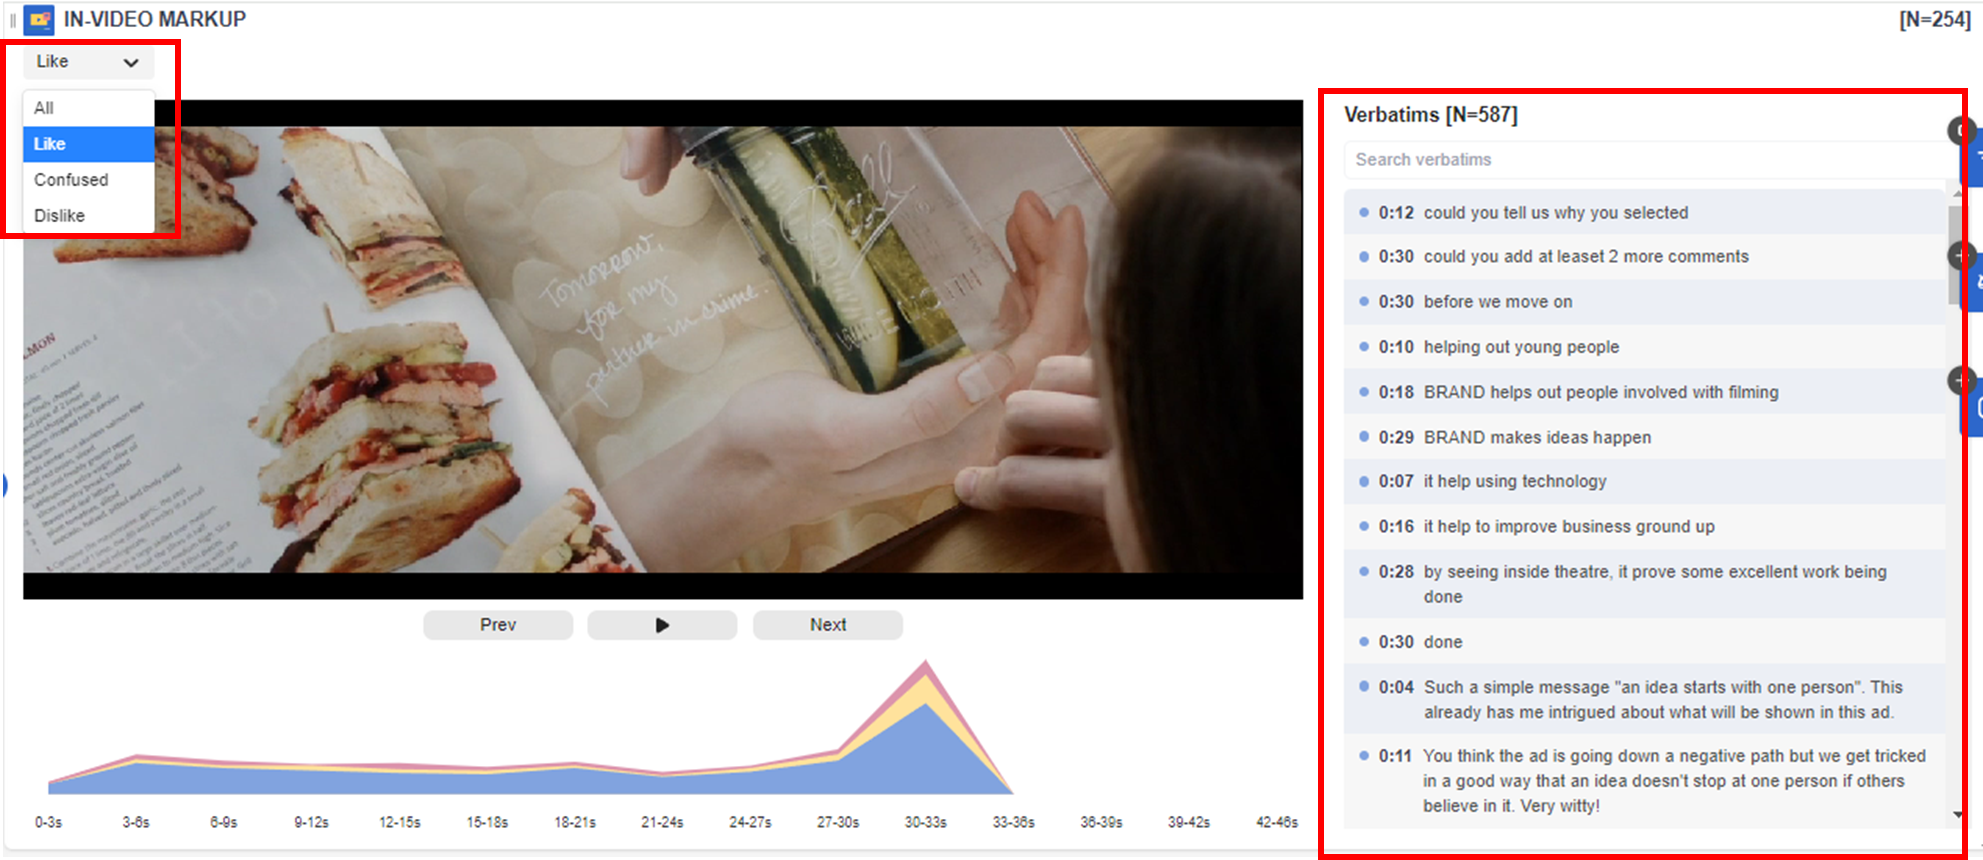Viewport: 1983px width, 860px height.
Task: Click the 42-46s interval label
Action: coord(1277,822)
